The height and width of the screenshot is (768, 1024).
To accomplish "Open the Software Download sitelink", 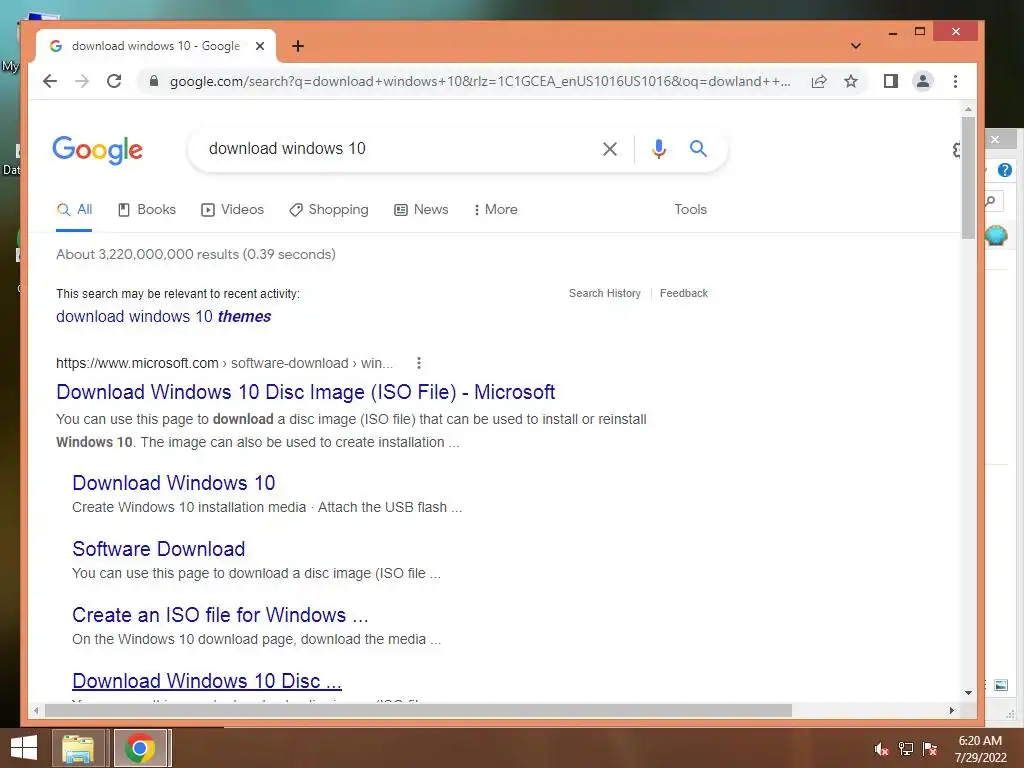I will tap(159, 549).
